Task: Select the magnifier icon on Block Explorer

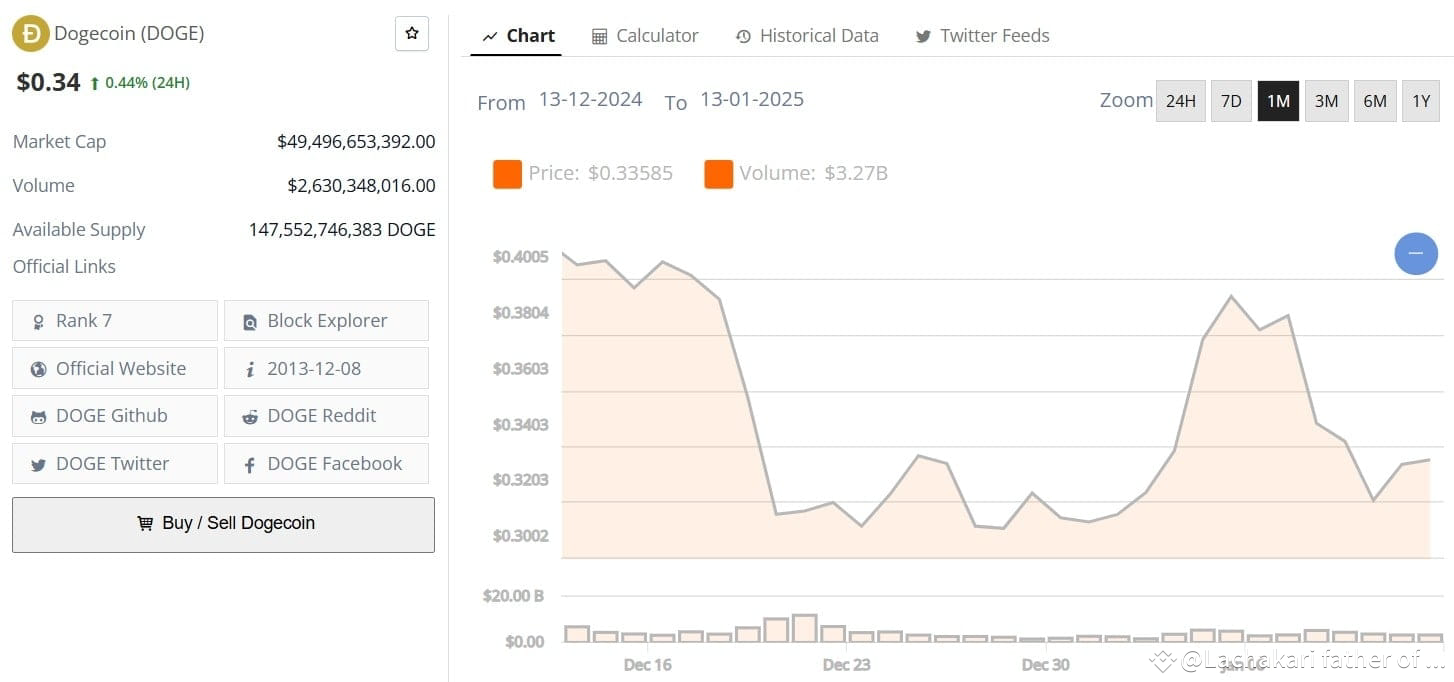Action: [x=249, y=320]
